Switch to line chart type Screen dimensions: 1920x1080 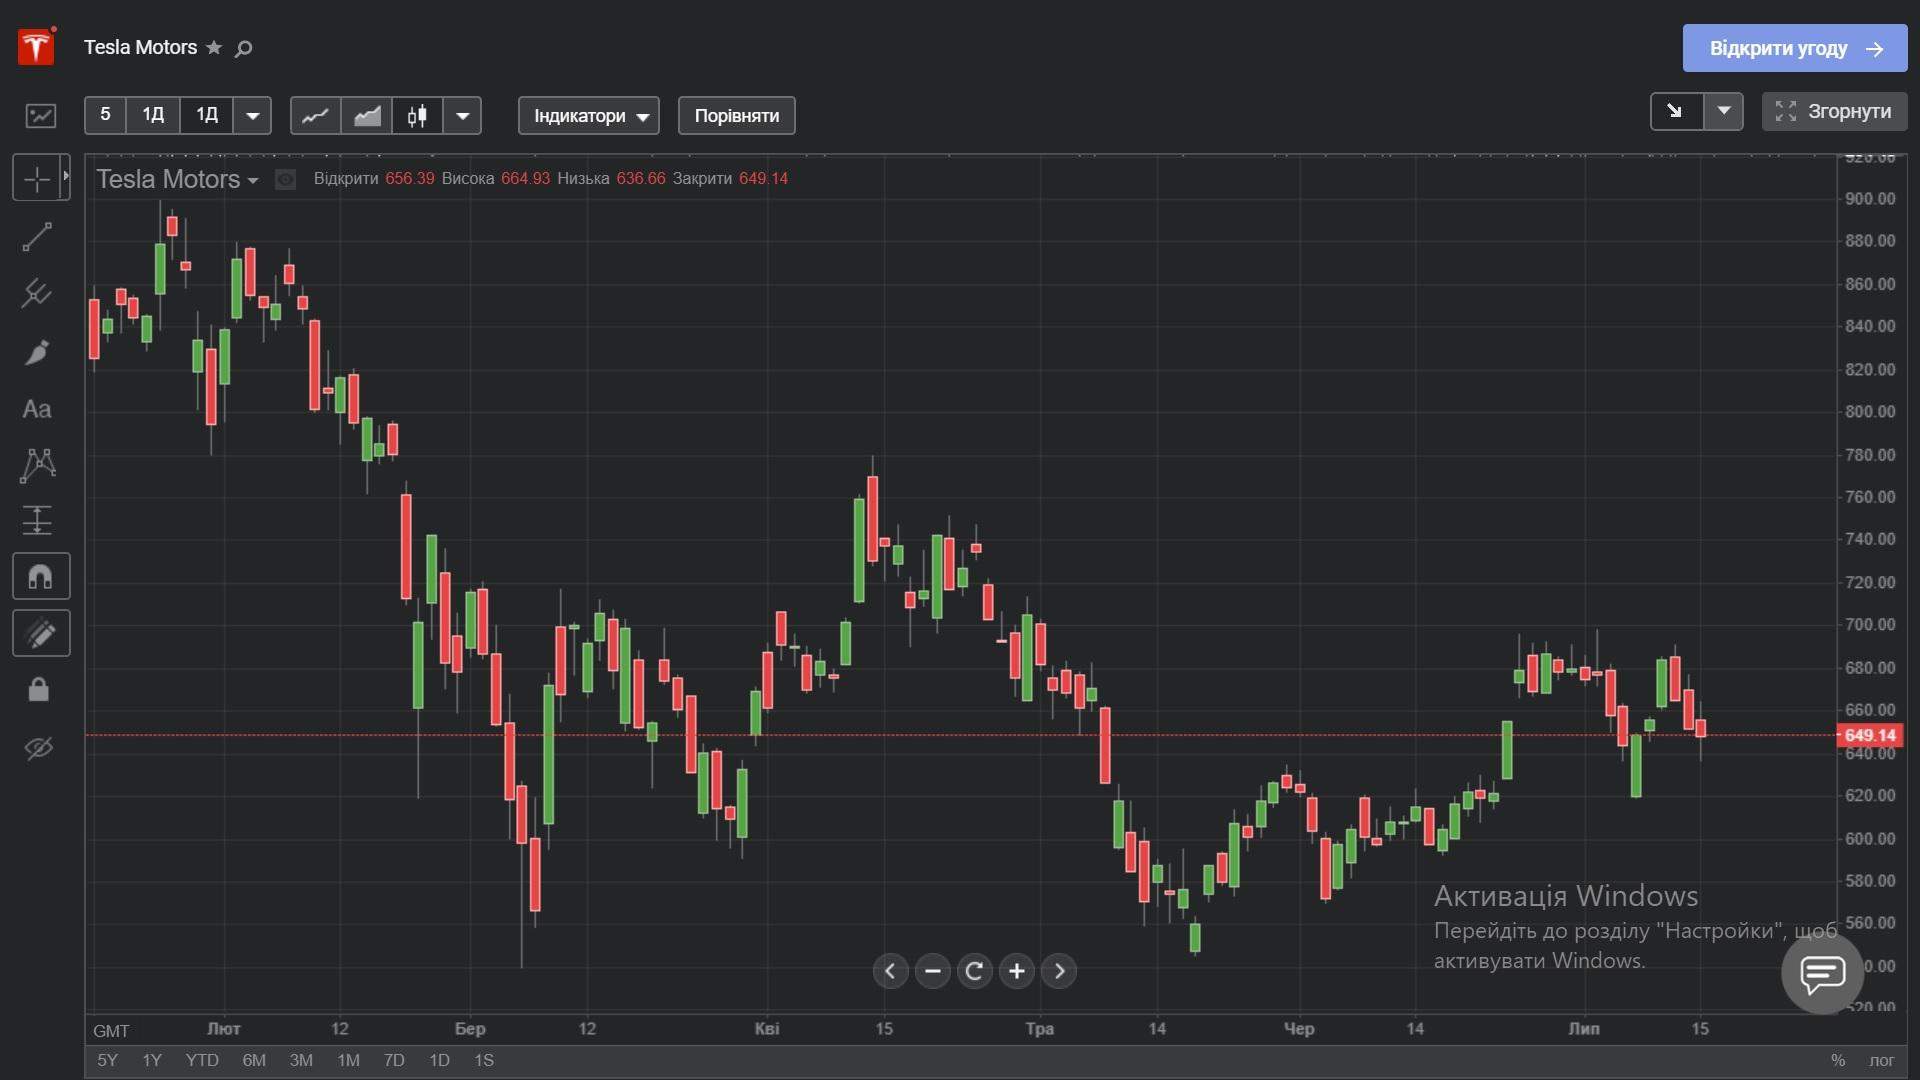pos(315,115)
